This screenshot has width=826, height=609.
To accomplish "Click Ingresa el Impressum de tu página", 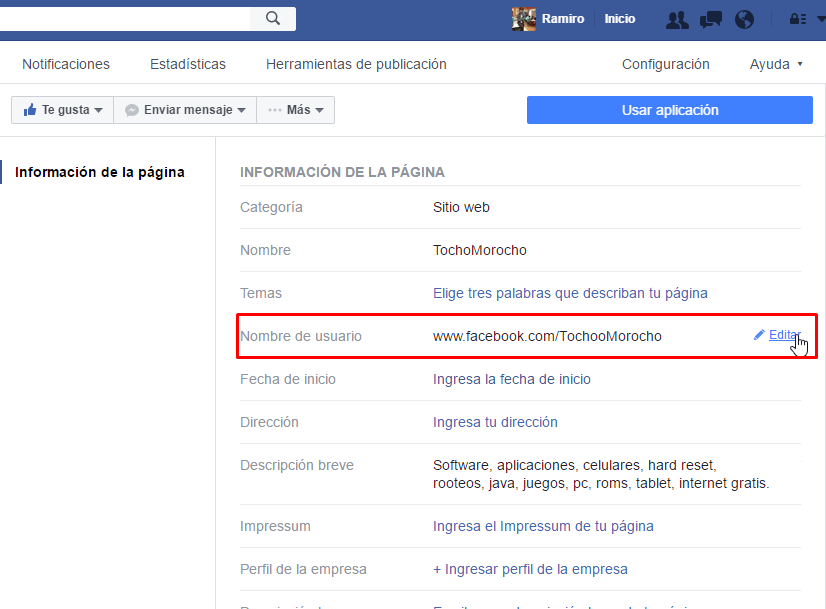I will click(x=543, y=526).
